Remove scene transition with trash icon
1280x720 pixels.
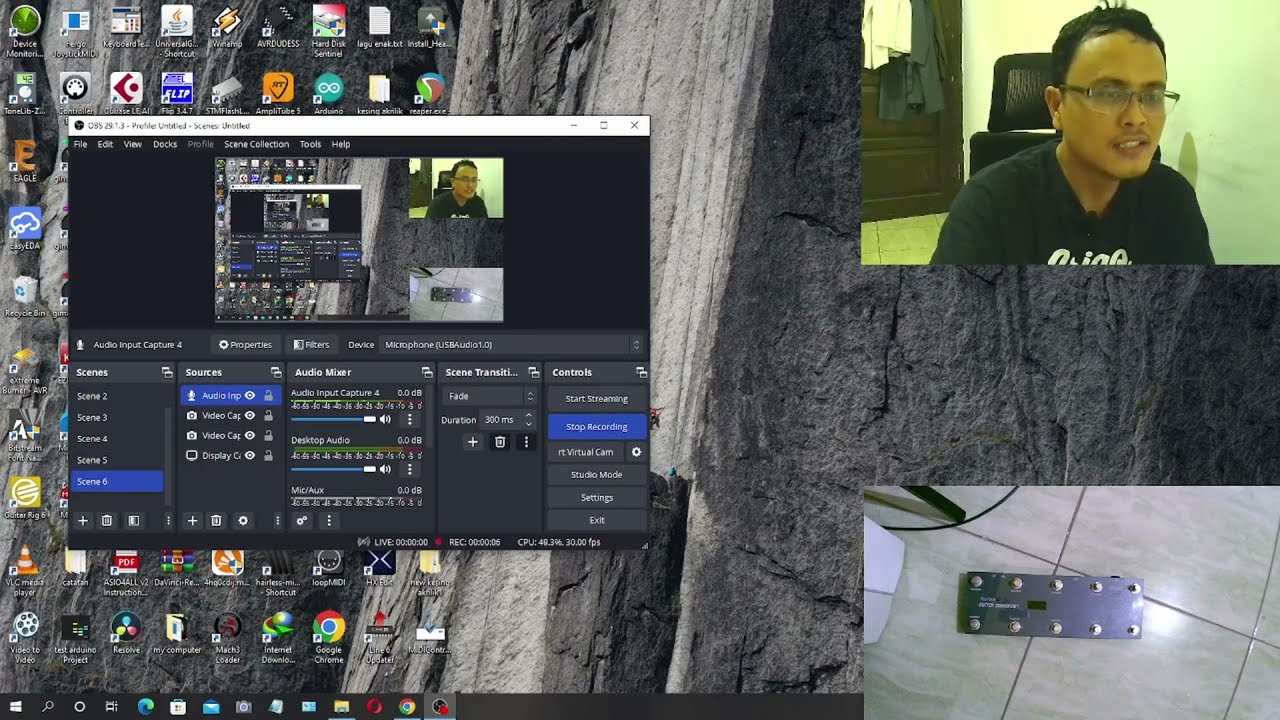[x=500, y=441]
